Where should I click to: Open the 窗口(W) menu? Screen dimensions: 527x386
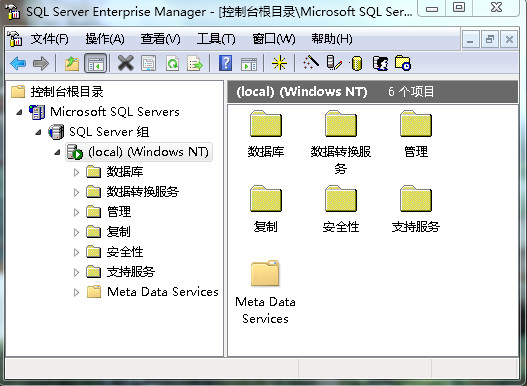[x=274, y=39]
